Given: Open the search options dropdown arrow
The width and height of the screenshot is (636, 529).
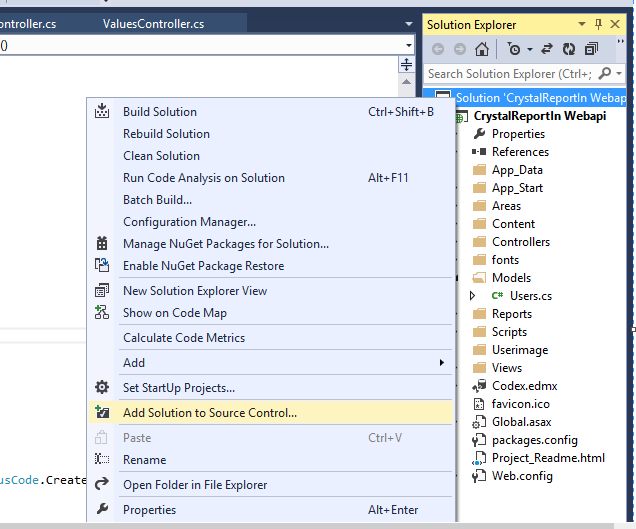Looking at the screenshot, I should click(x=619, y=73).
